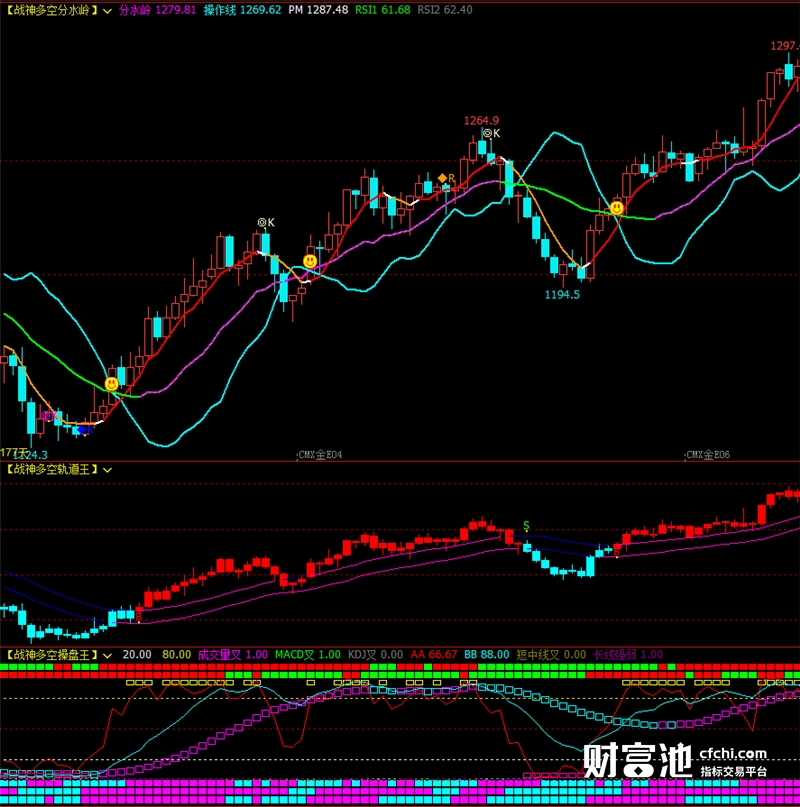Select the PM 1287.48 value label
Image resolution: width=800 pixels, height=807 pixels.
pos(318,10)
